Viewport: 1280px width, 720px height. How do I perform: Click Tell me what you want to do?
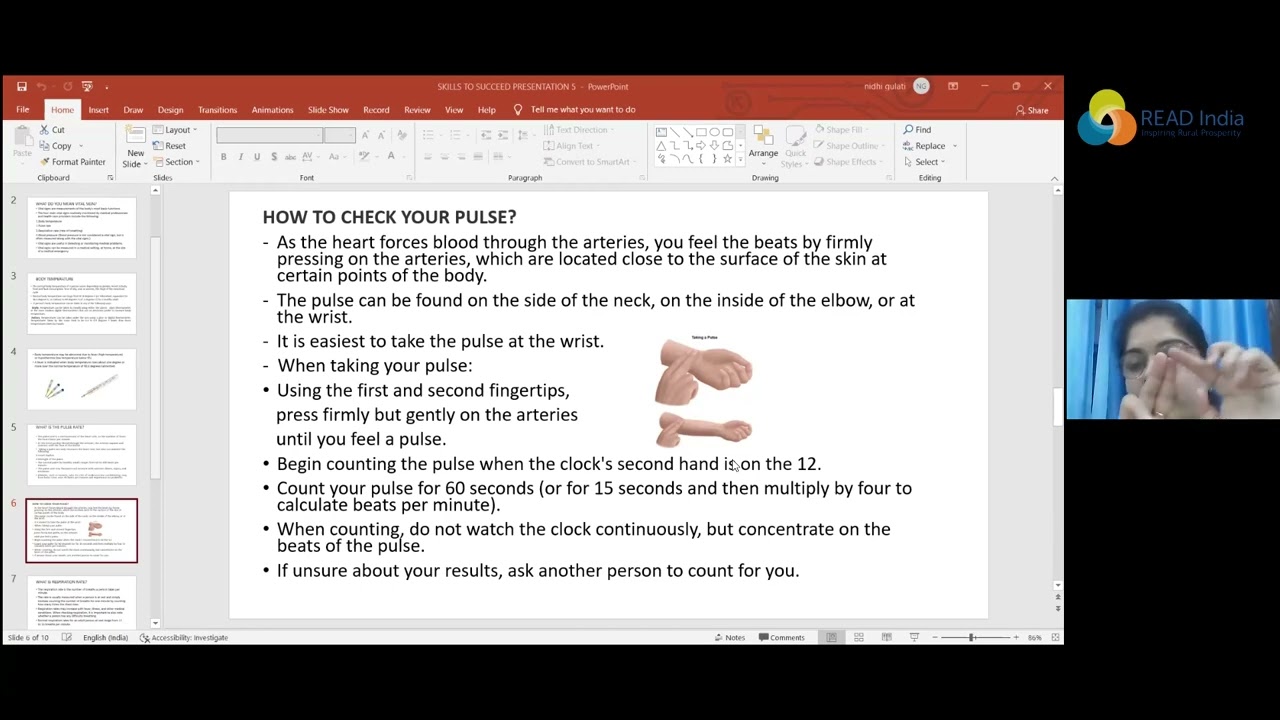583,110
